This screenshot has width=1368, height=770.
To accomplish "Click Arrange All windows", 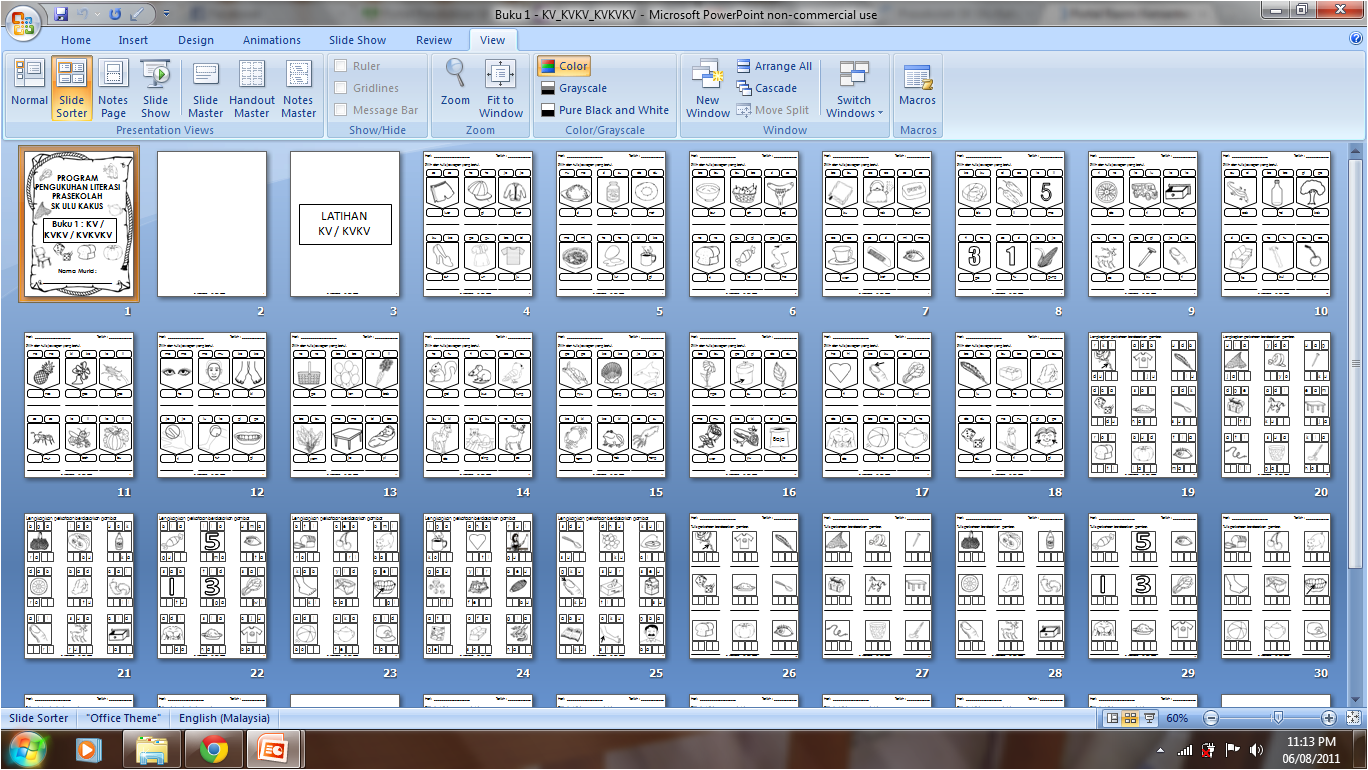I will pos(774,66).
